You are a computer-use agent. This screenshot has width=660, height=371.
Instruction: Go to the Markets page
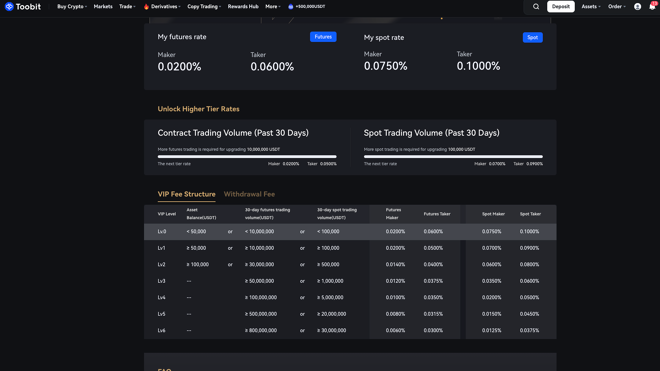pos(103,7)
